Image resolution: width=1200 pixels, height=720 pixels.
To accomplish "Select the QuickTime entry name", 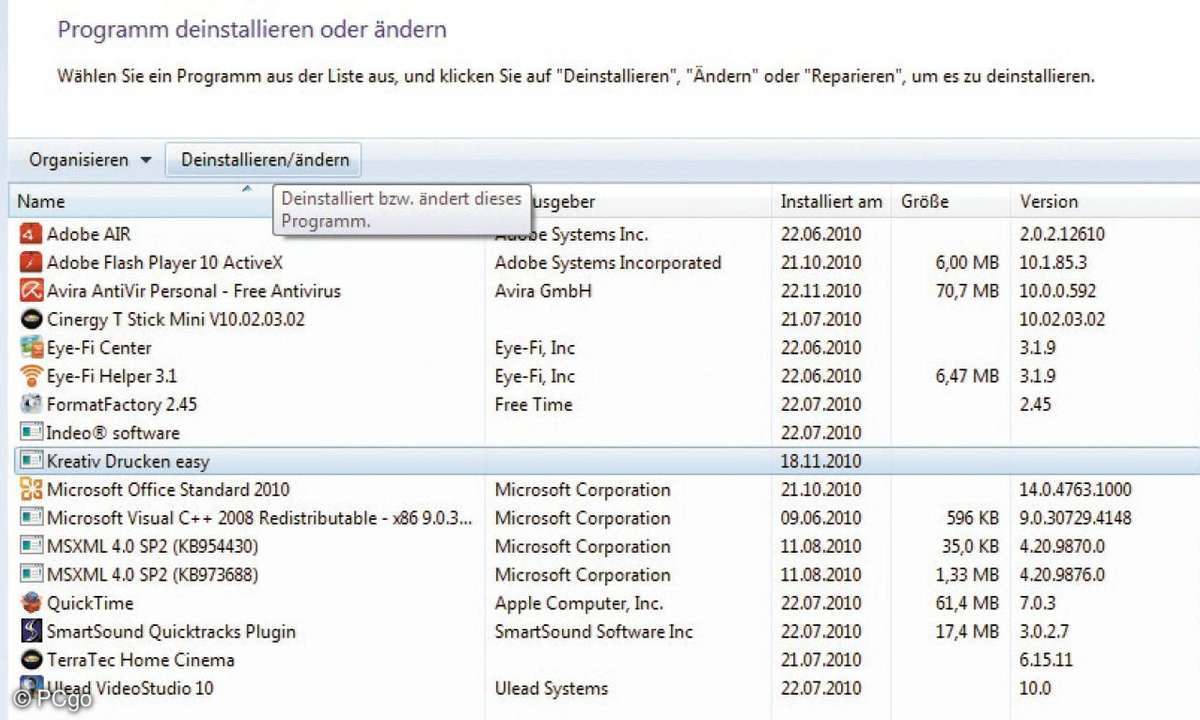I will point(90,603).
